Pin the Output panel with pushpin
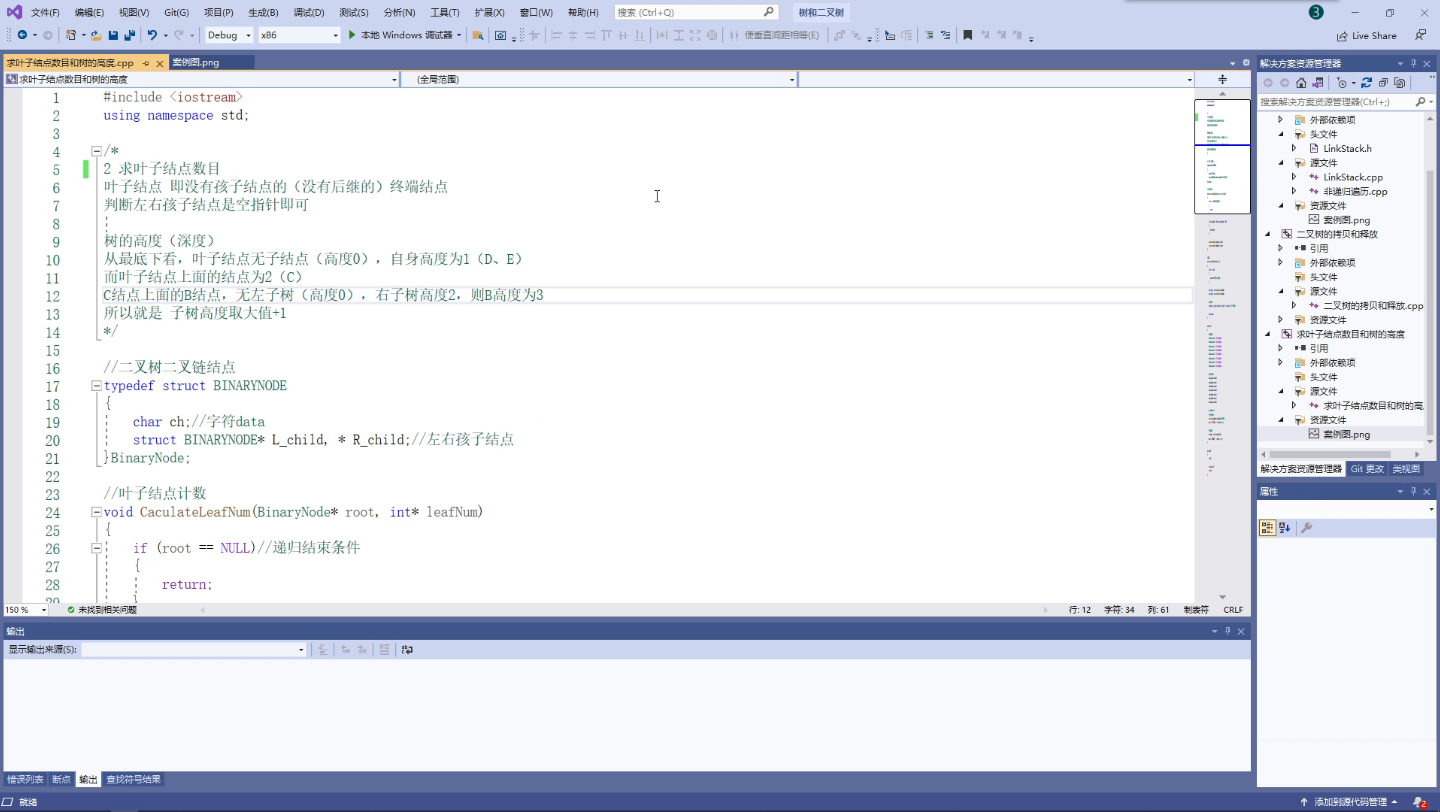 pos(1228,631)
